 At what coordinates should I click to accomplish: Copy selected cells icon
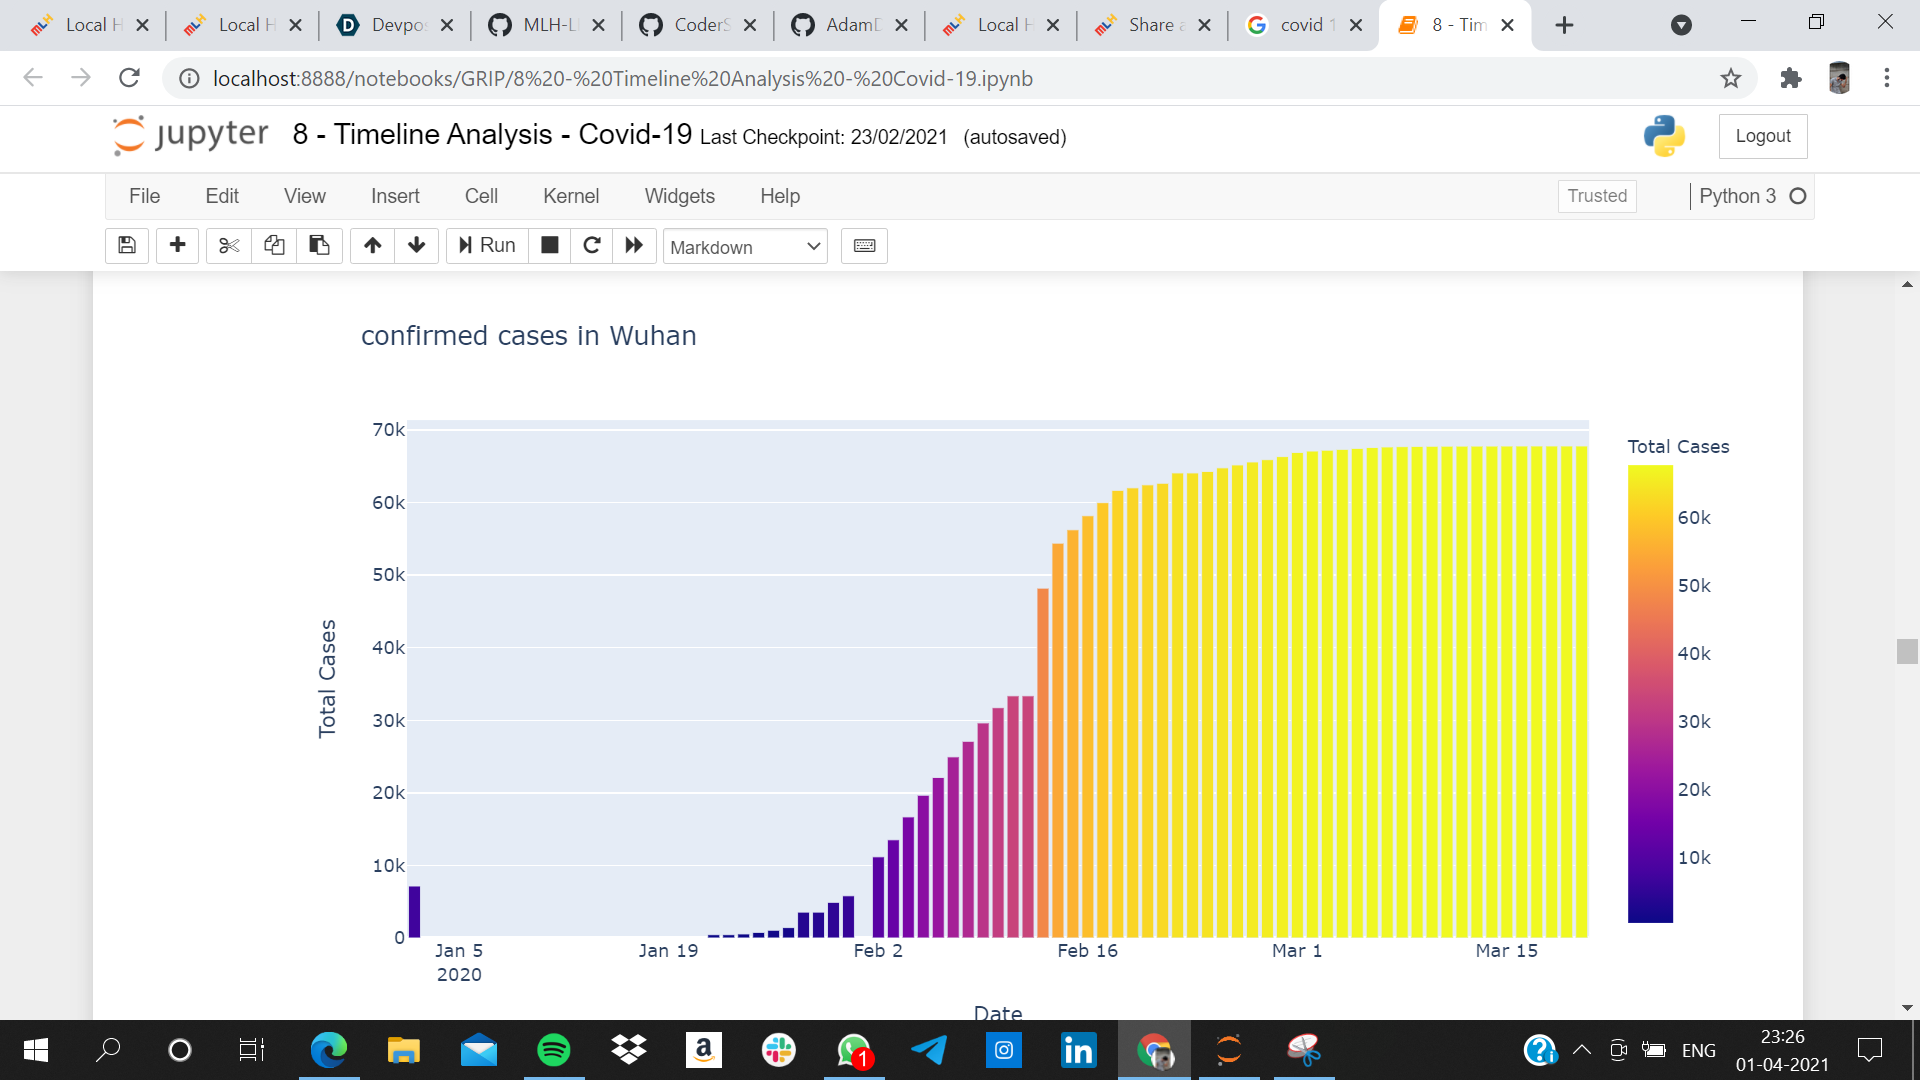click(274, 246)
